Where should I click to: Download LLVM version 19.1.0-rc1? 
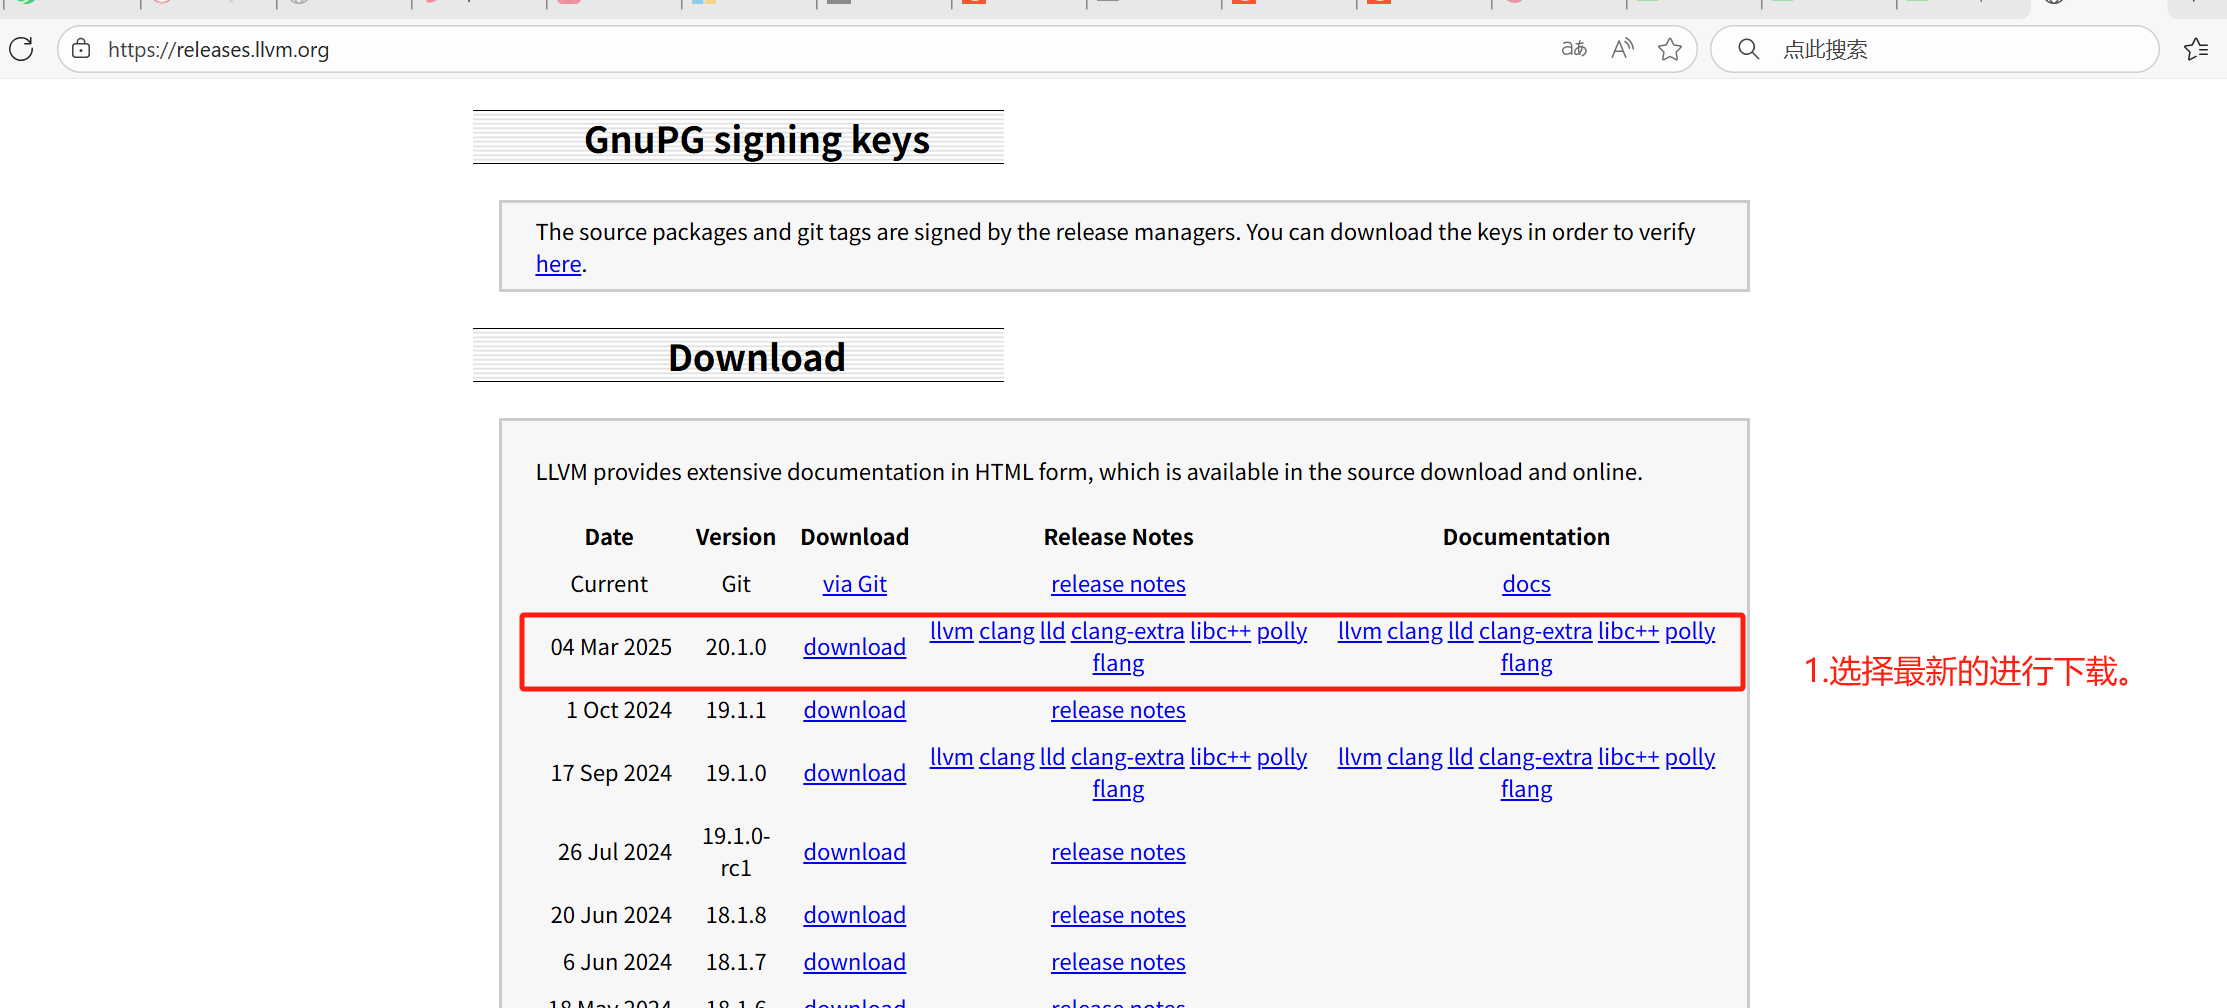[x=854, y=852]
